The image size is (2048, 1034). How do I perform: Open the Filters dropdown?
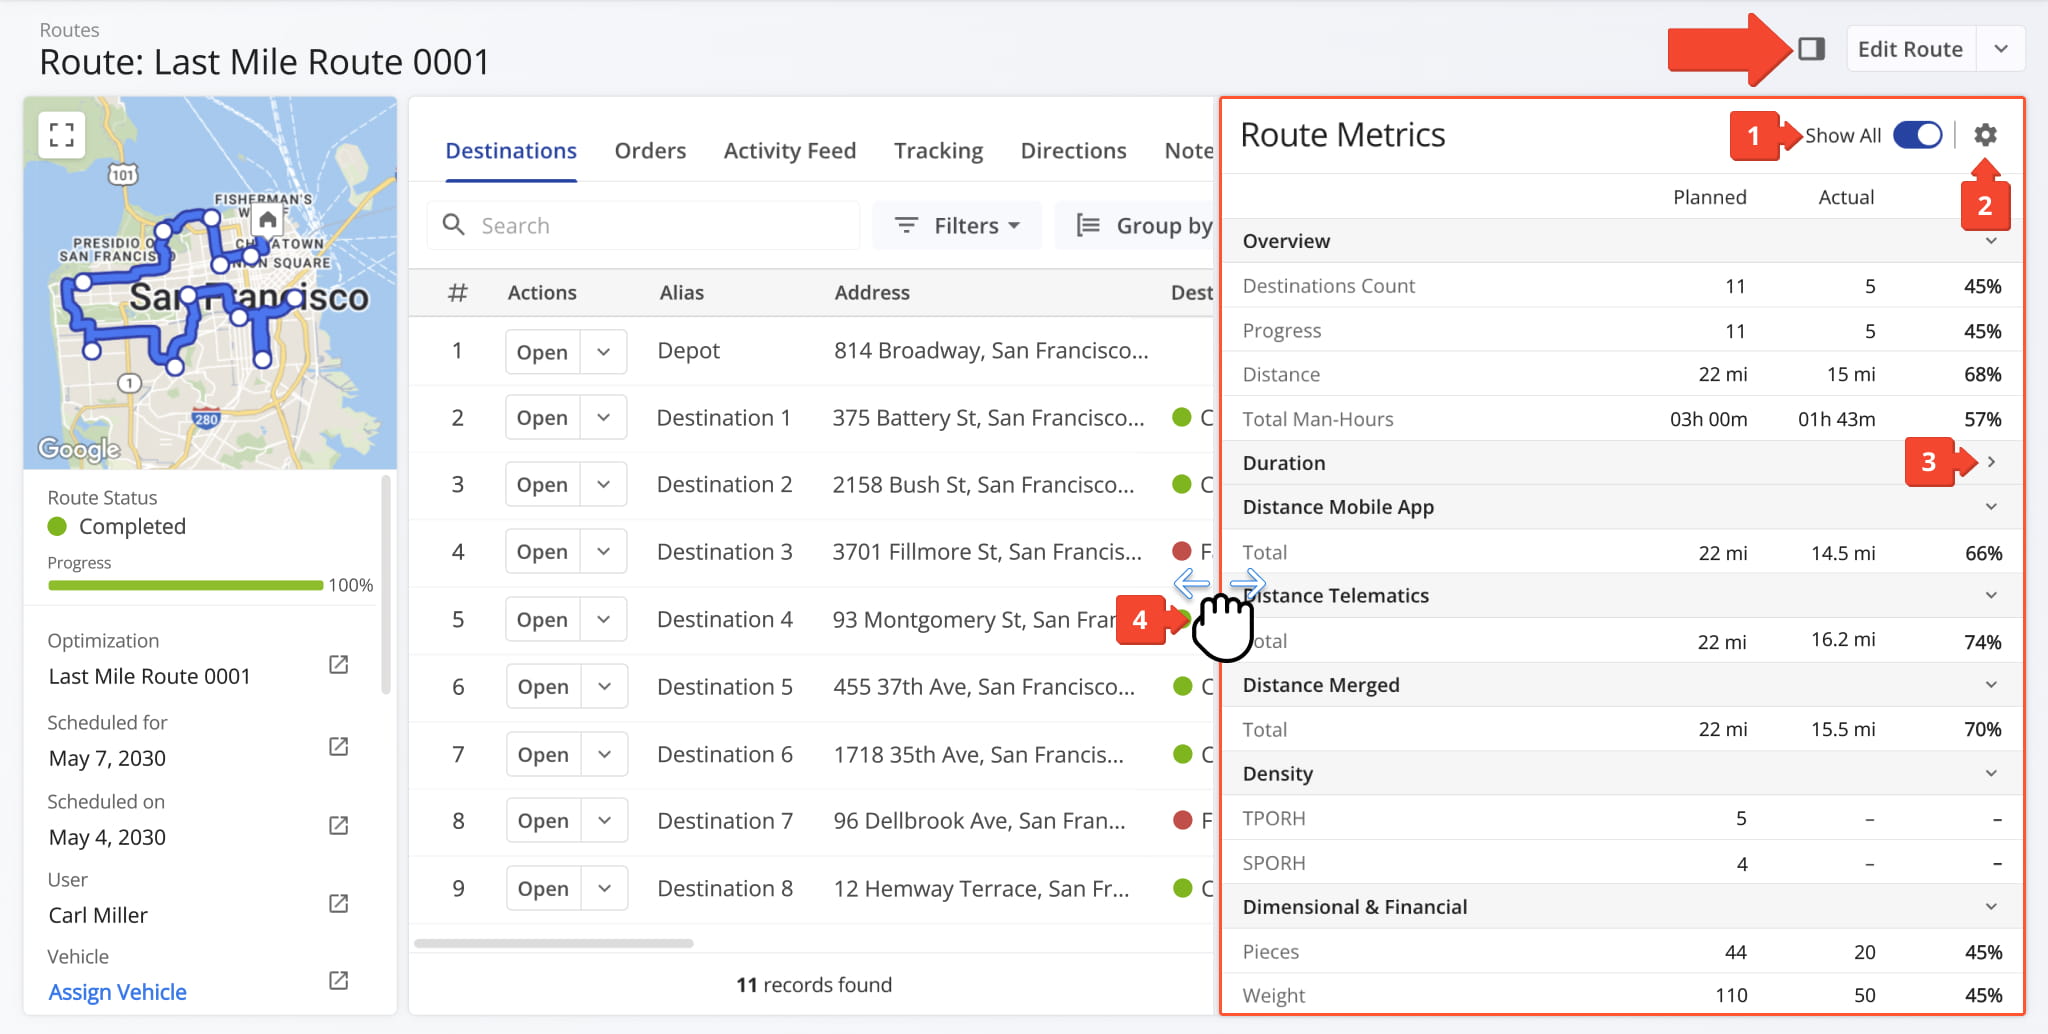[957, 226]
